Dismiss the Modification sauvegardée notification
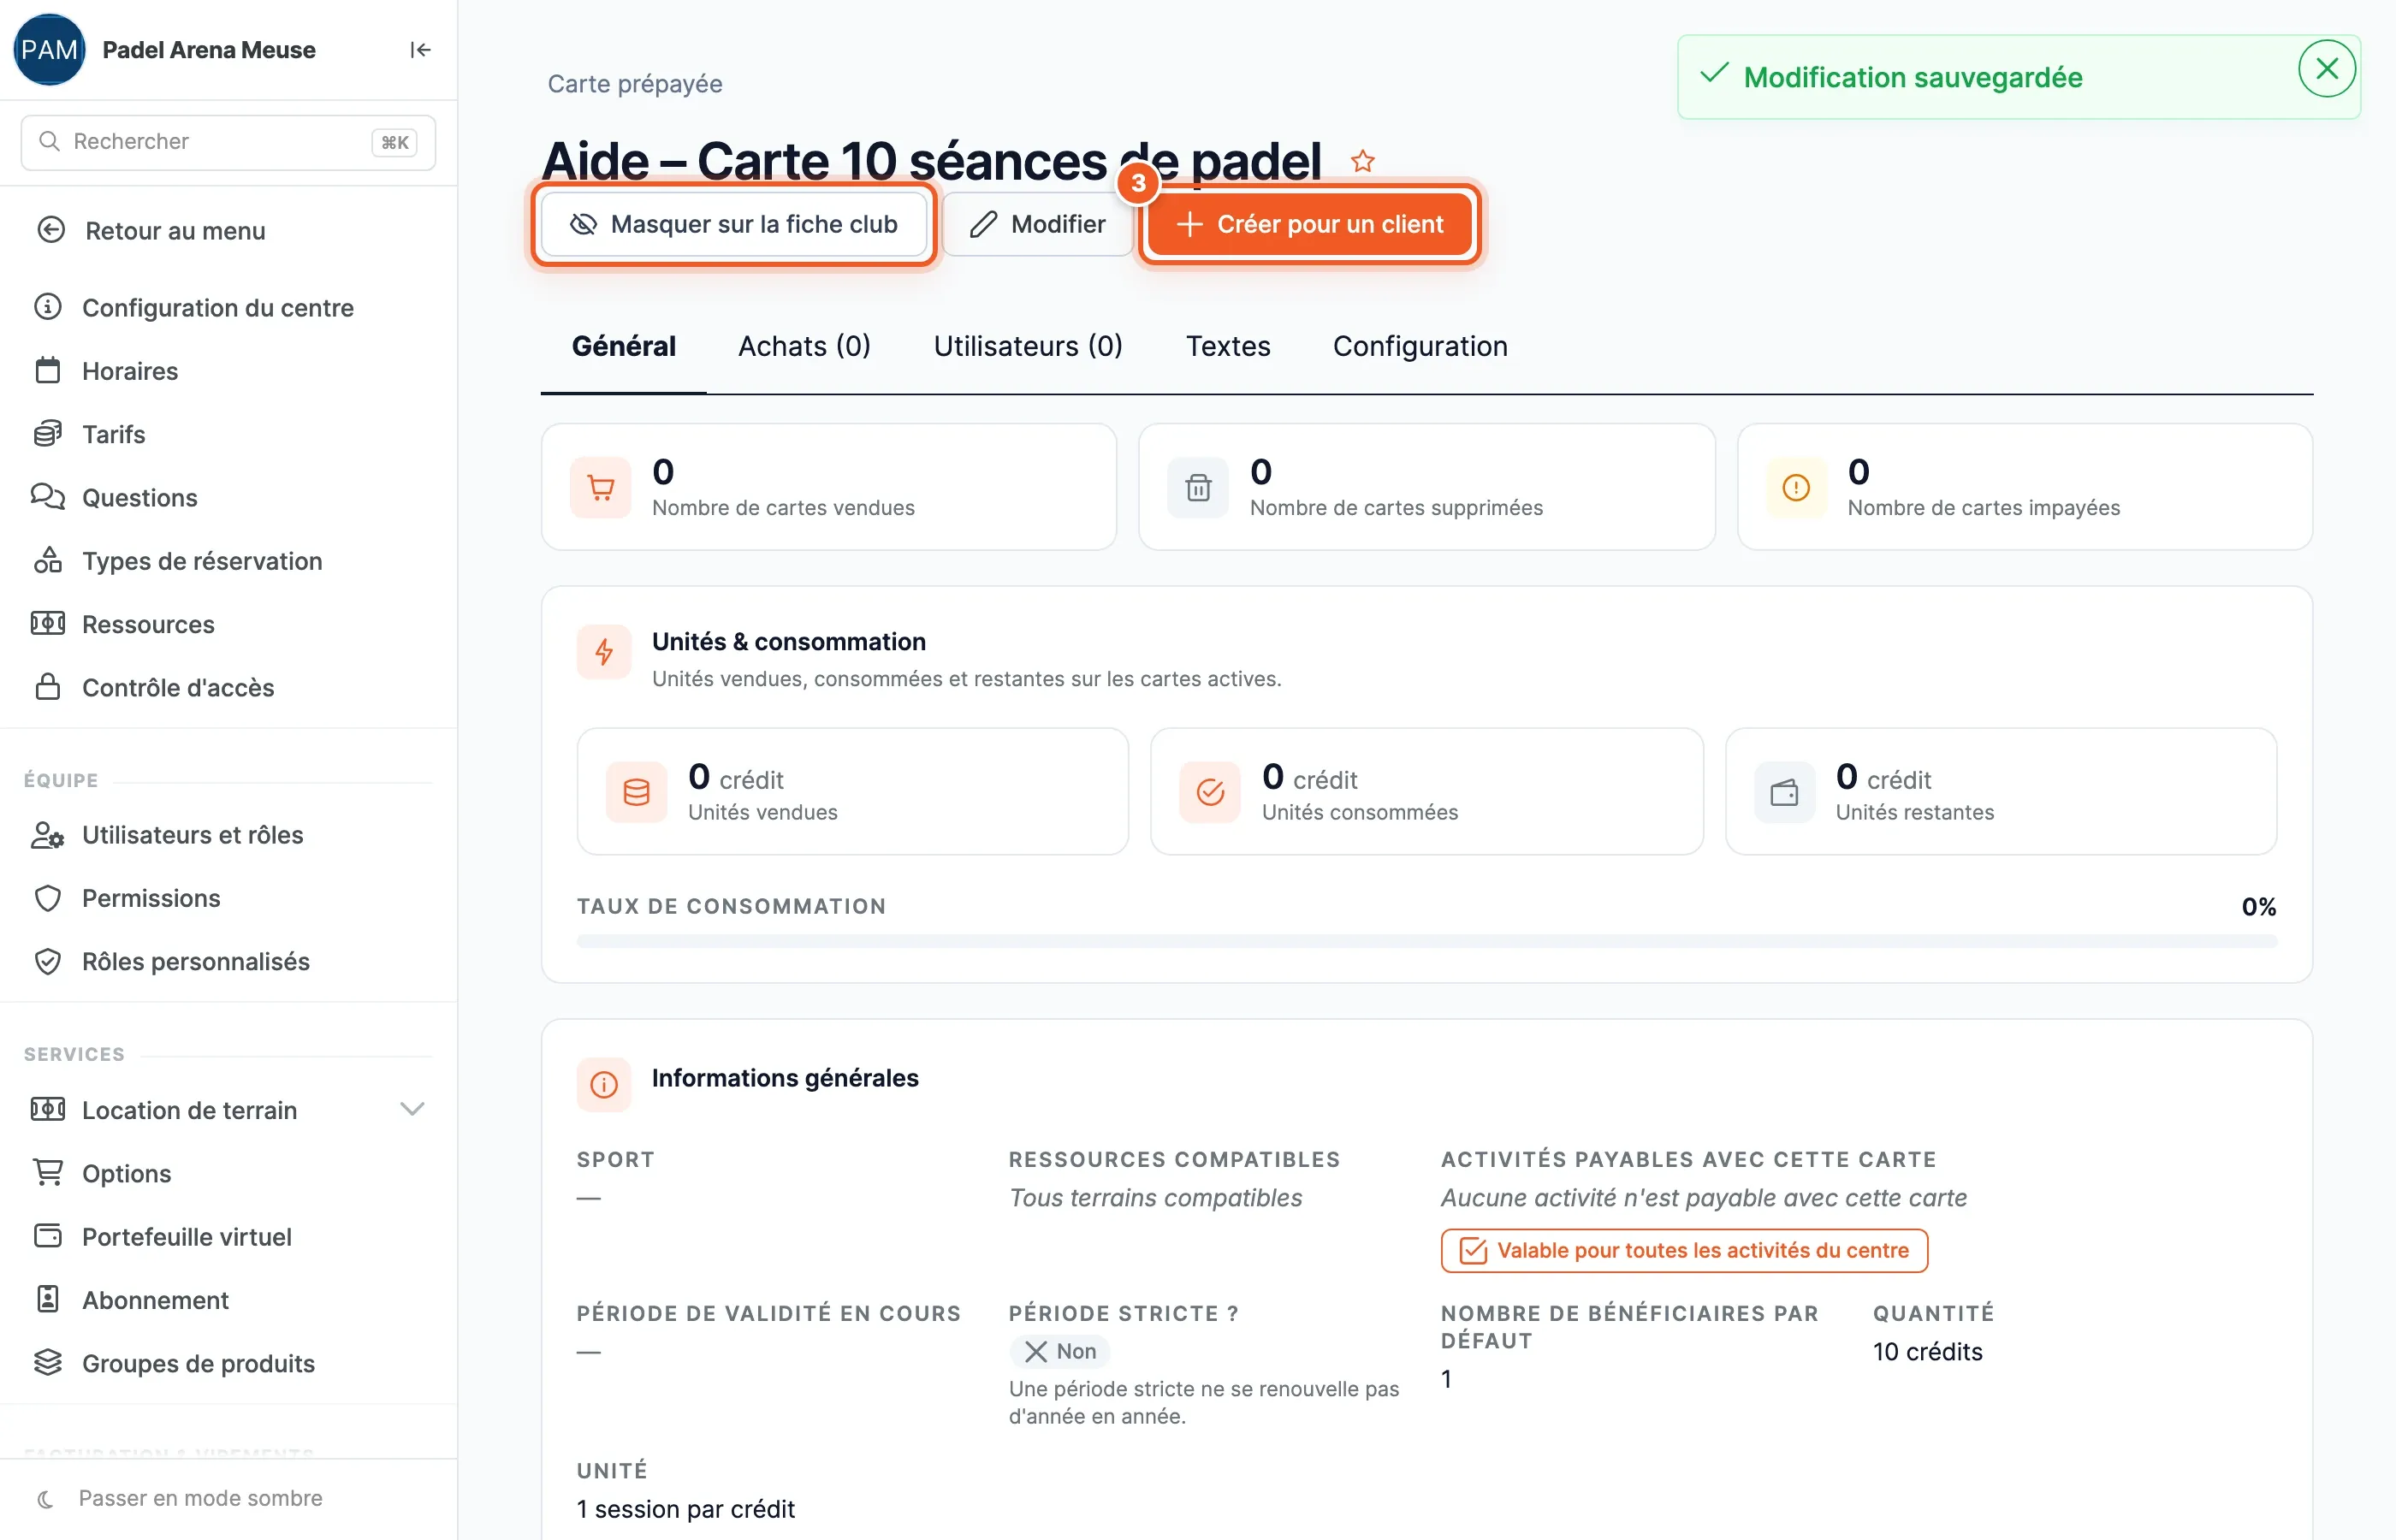This screenshot has width=2396, height=1540. tap(2326, 69)
